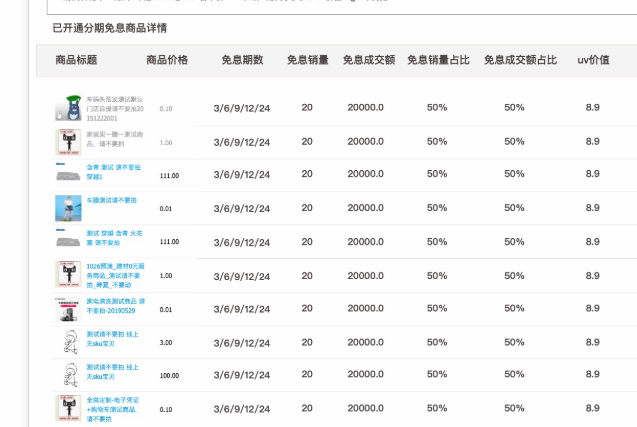The width and height of the screenshot is (637, 427).
Task: Click the 商品价格 column header
Action: [x=167, y=60]
